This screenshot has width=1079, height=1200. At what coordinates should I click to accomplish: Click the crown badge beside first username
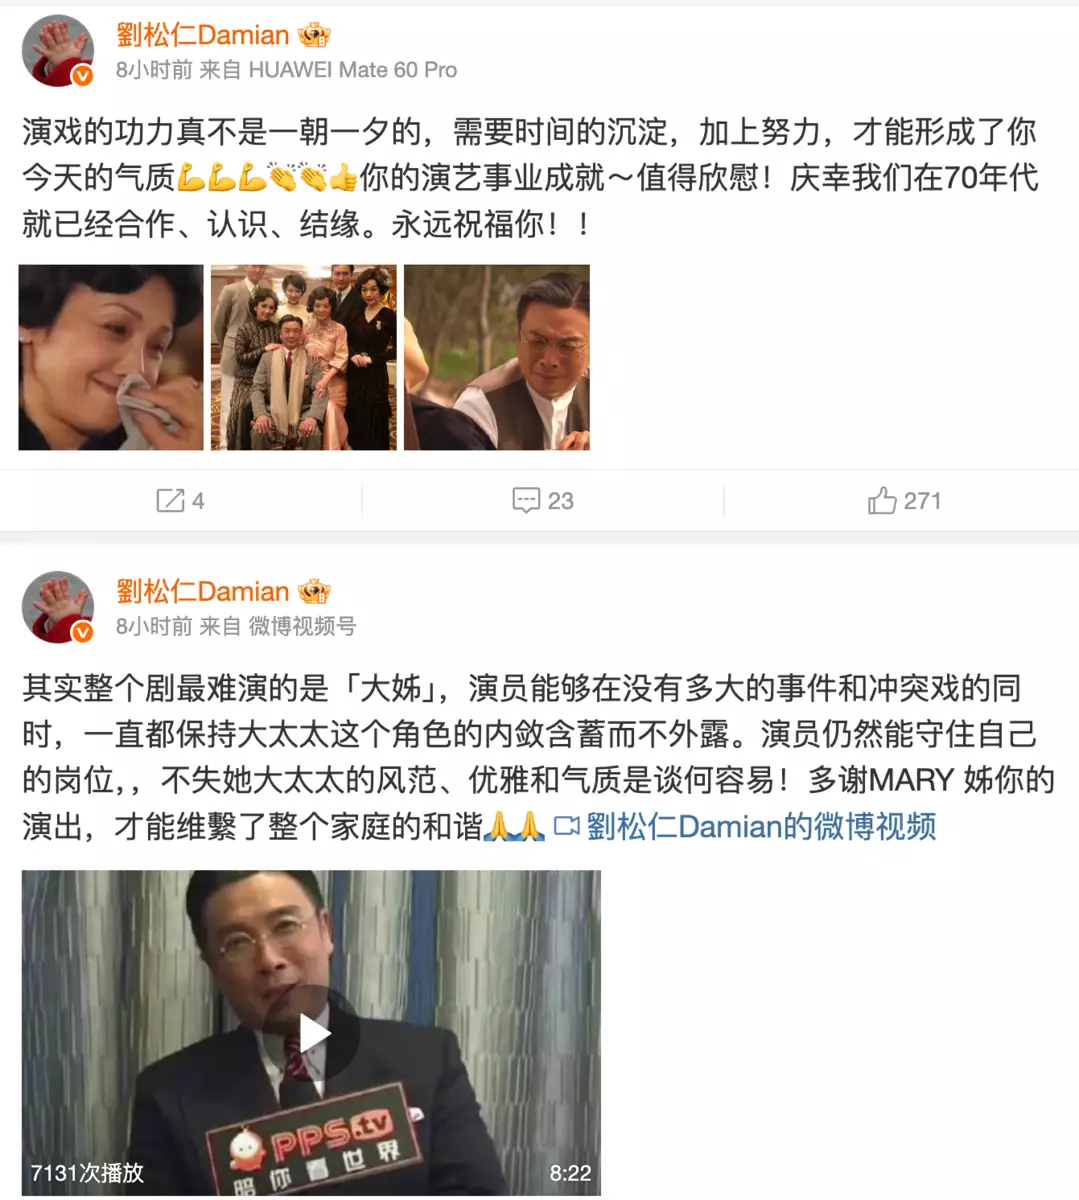coord(314,35)
